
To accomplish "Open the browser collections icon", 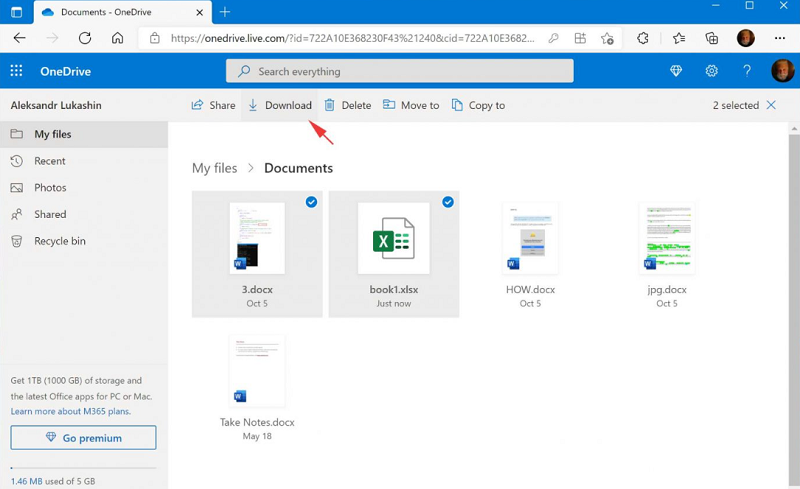I will pos(712,38).
